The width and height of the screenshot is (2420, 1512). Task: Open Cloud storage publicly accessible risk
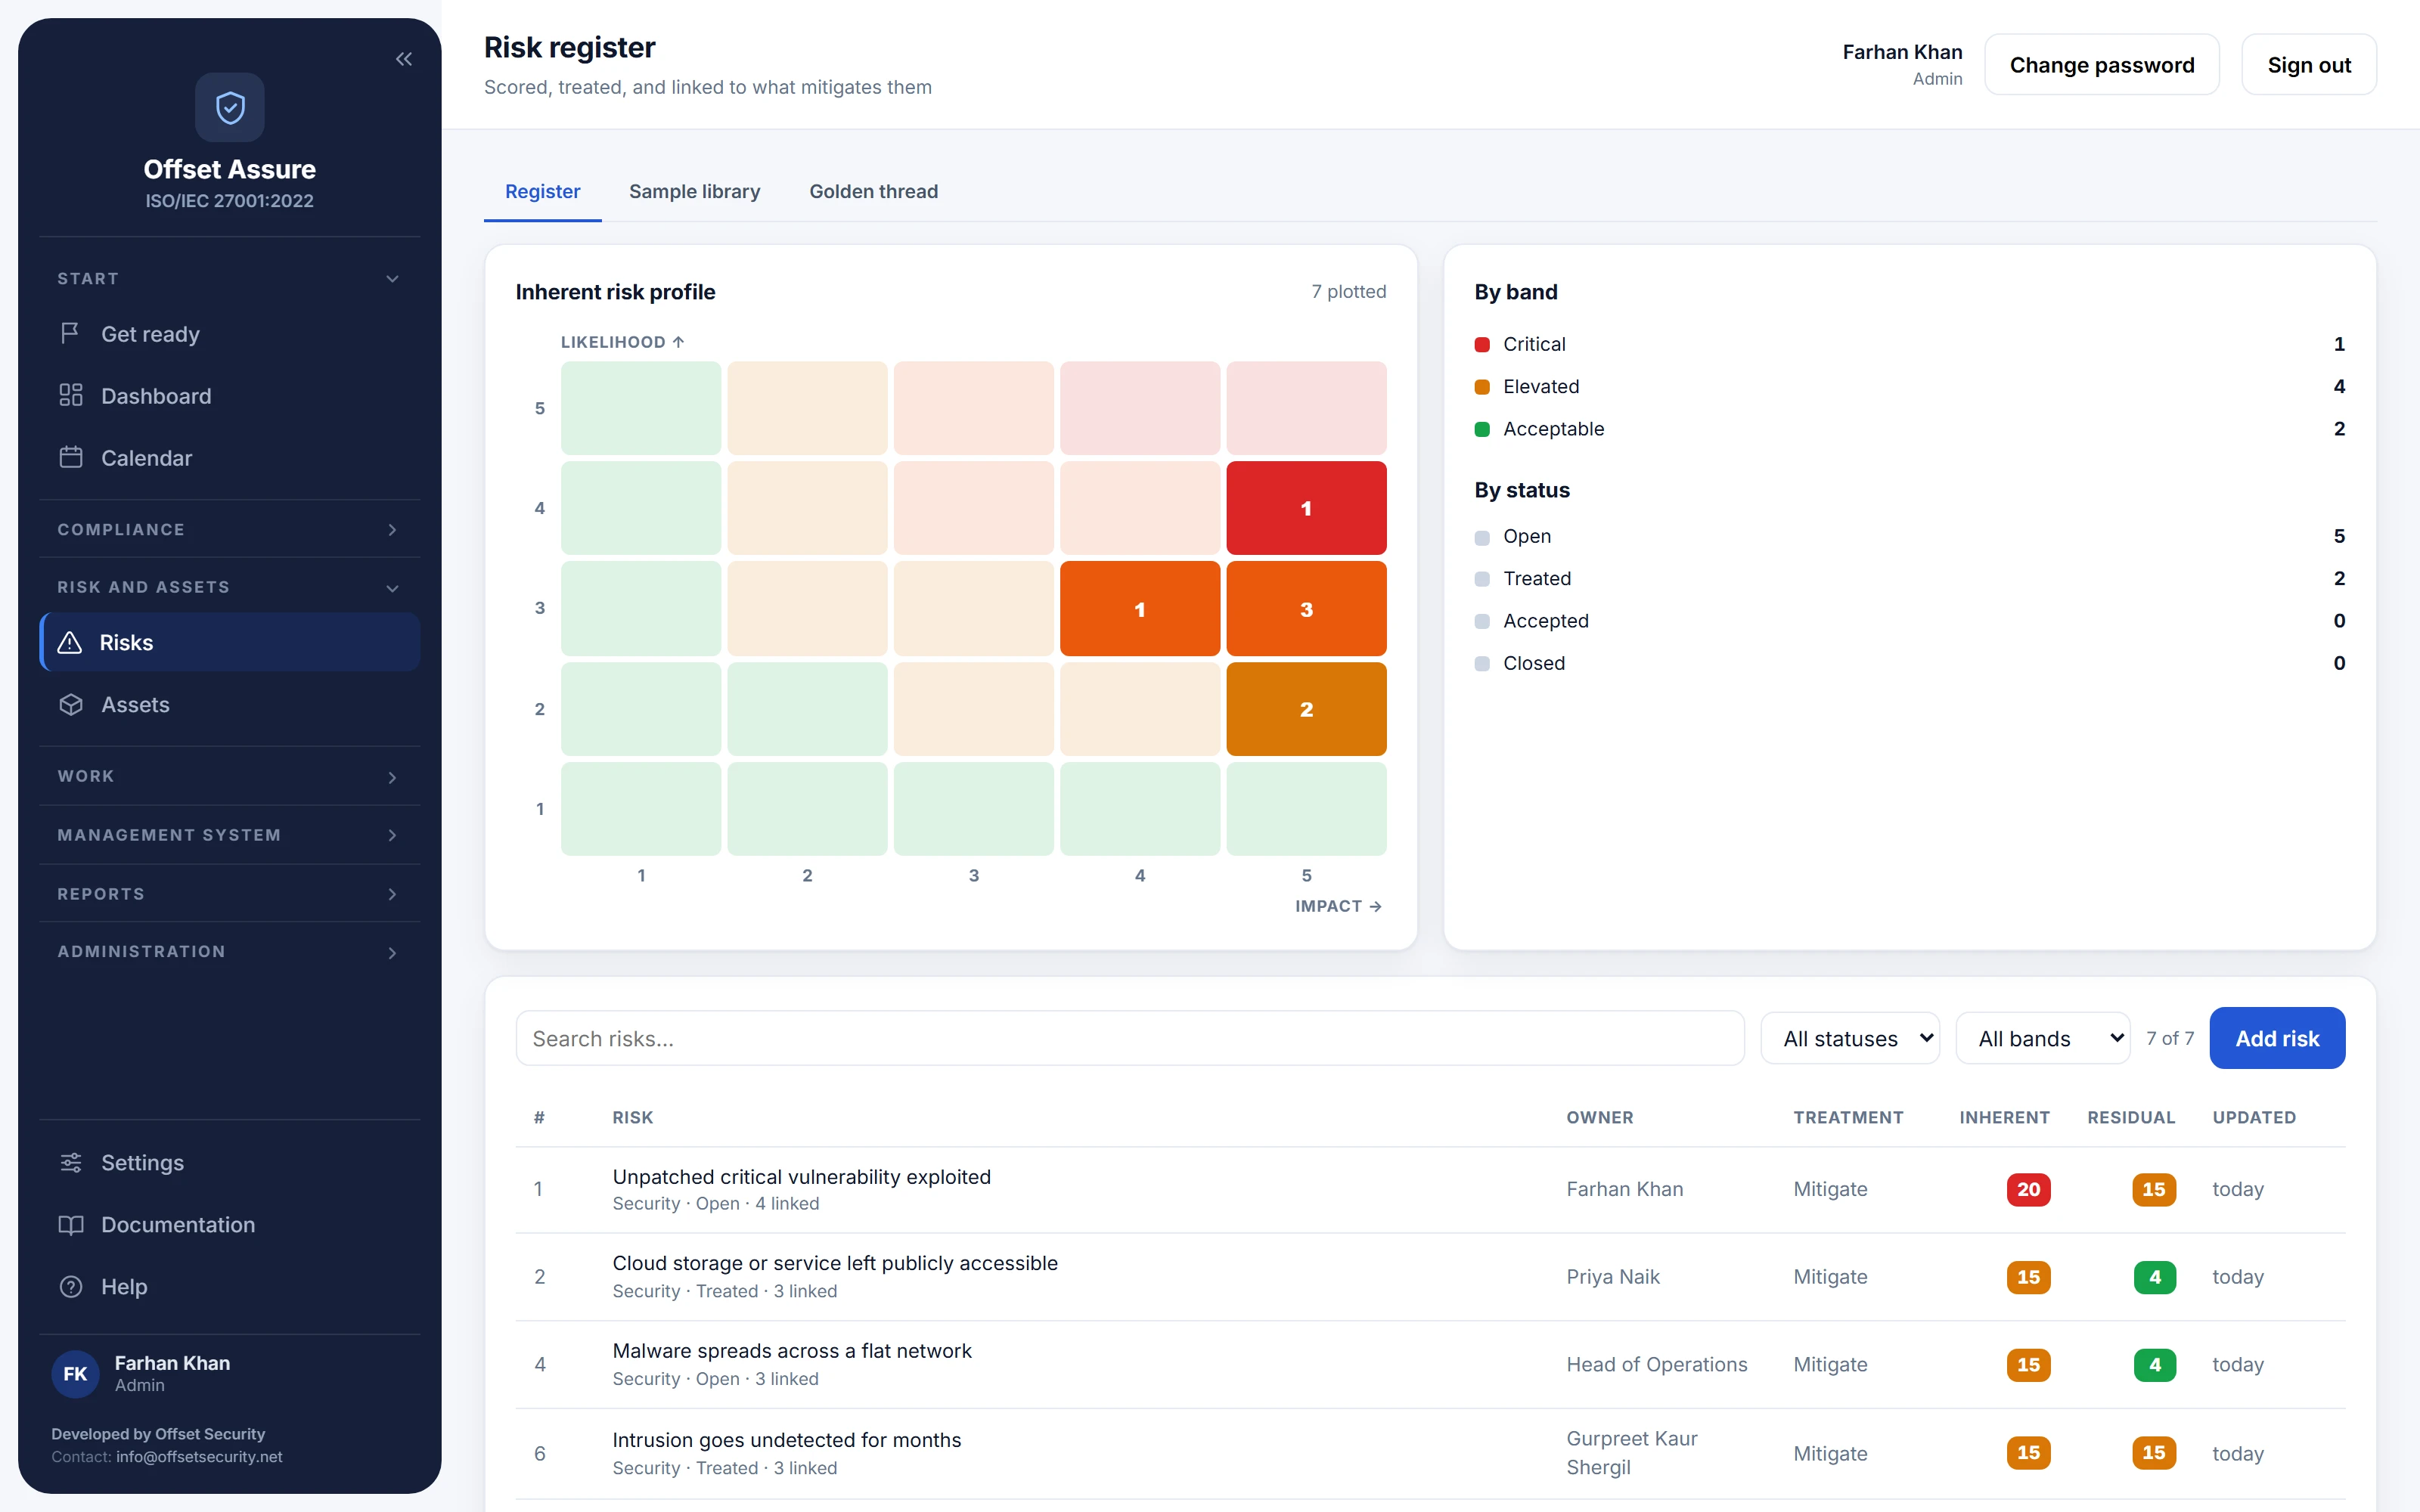1430,1277
